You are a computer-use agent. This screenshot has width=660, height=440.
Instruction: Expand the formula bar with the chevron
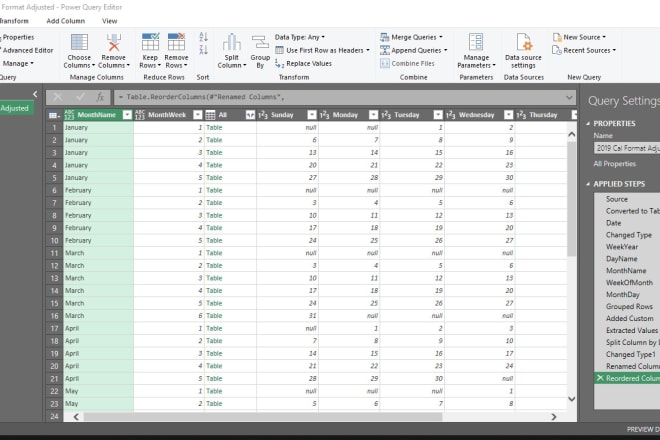point(569,98)
